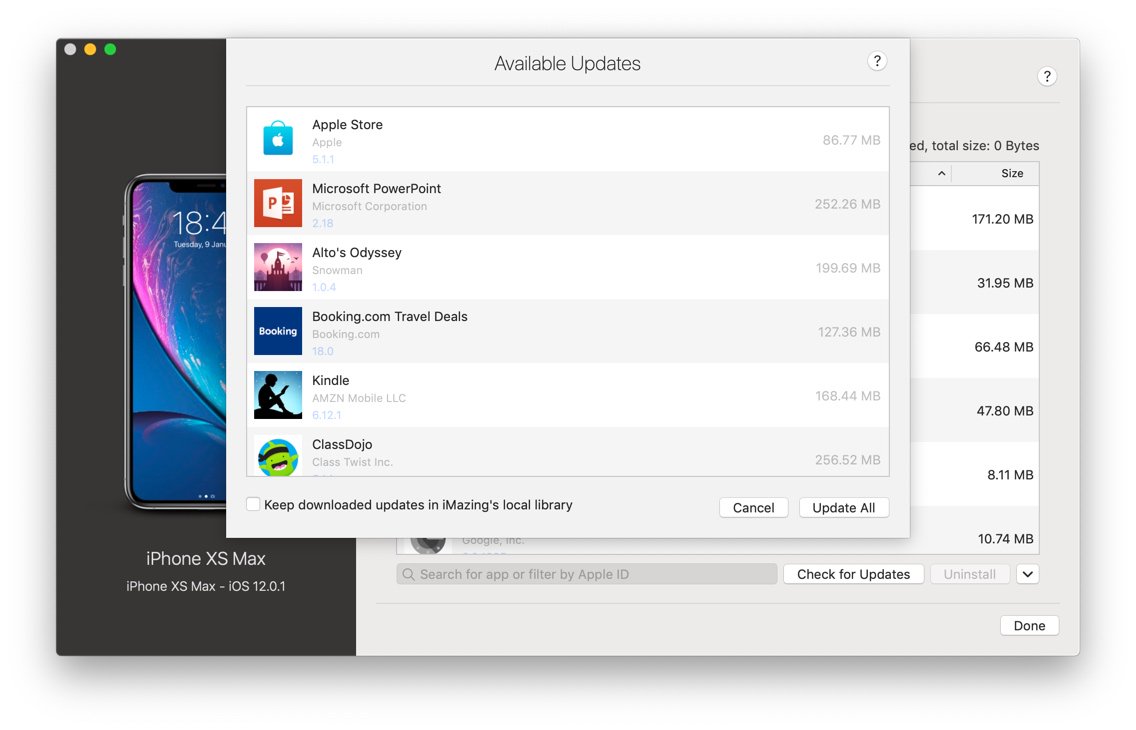The height and width of the screenshot is (730, 1136).
Task: Click Check for Updates button
Action: [x=853, y=574]
